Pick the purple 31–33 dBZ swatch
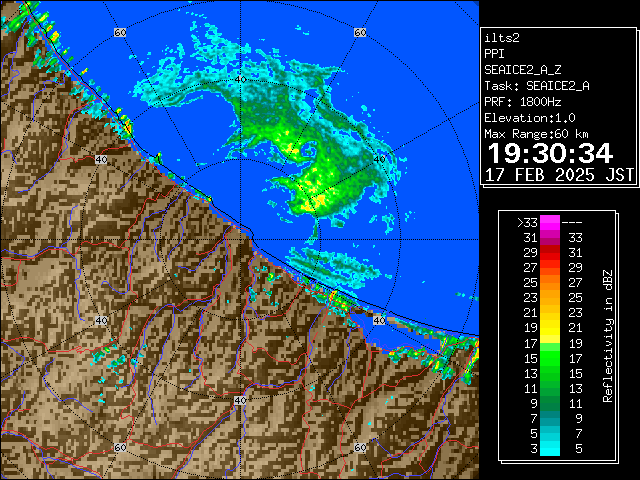 [550, 238]
